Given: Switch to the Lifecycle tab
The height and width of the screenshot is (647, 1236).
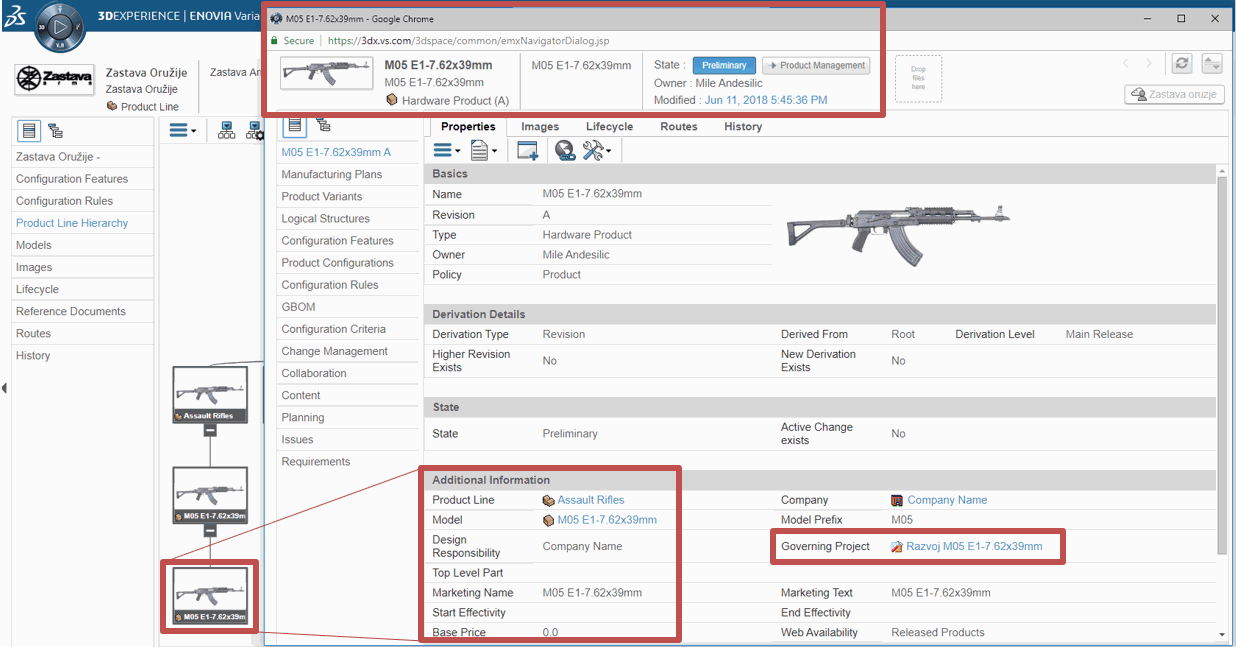Looking at the screenshot, I should [609, 127].
